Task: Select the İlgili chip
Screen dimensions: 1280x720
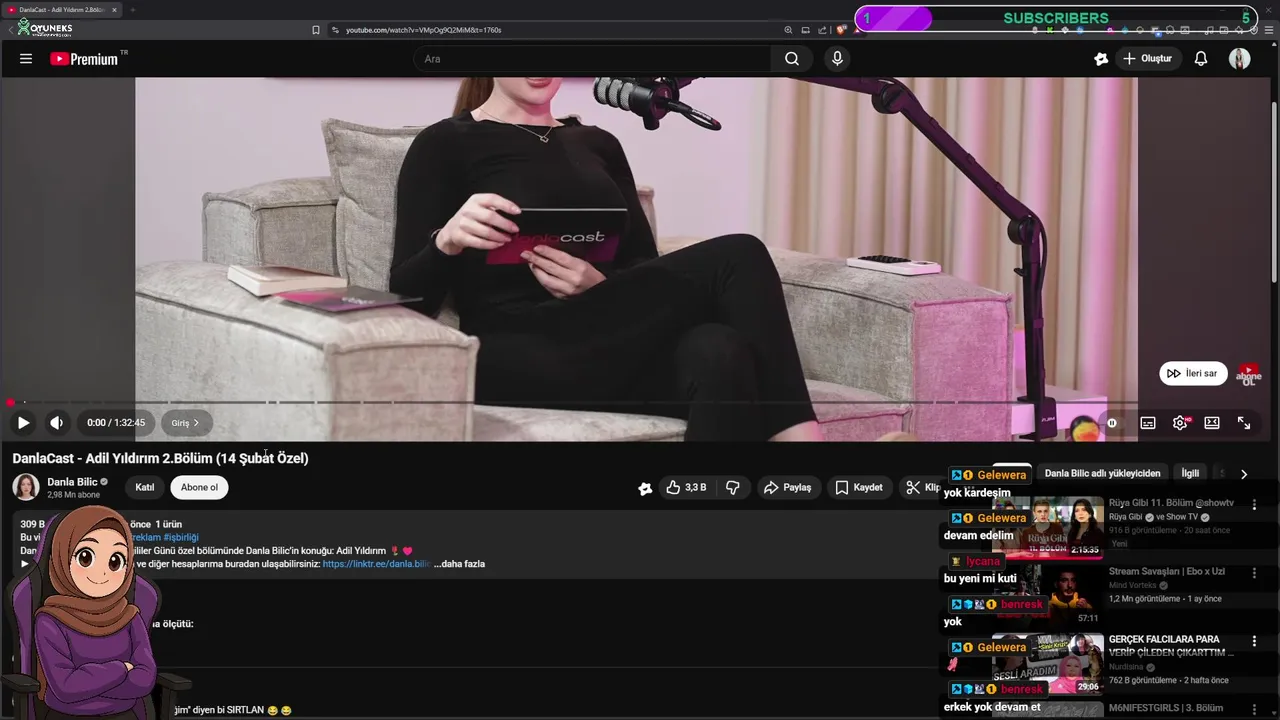Action: 1190,473
